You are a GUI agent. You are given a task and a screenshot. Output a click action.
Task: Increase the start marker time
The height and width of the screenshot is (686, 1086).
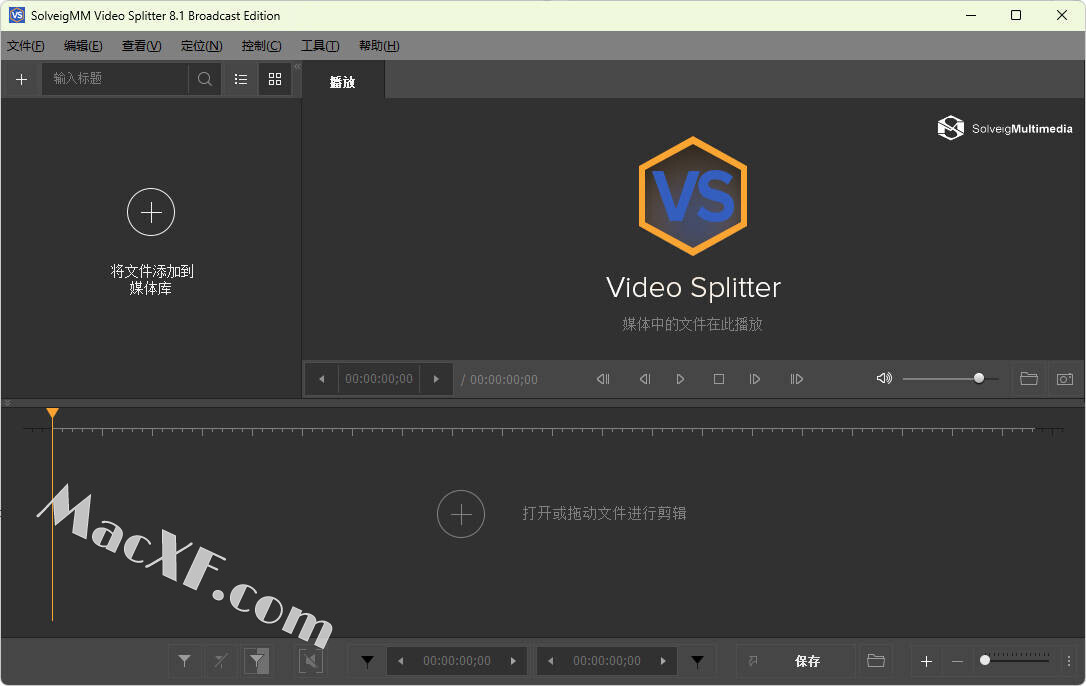[513, 661]
